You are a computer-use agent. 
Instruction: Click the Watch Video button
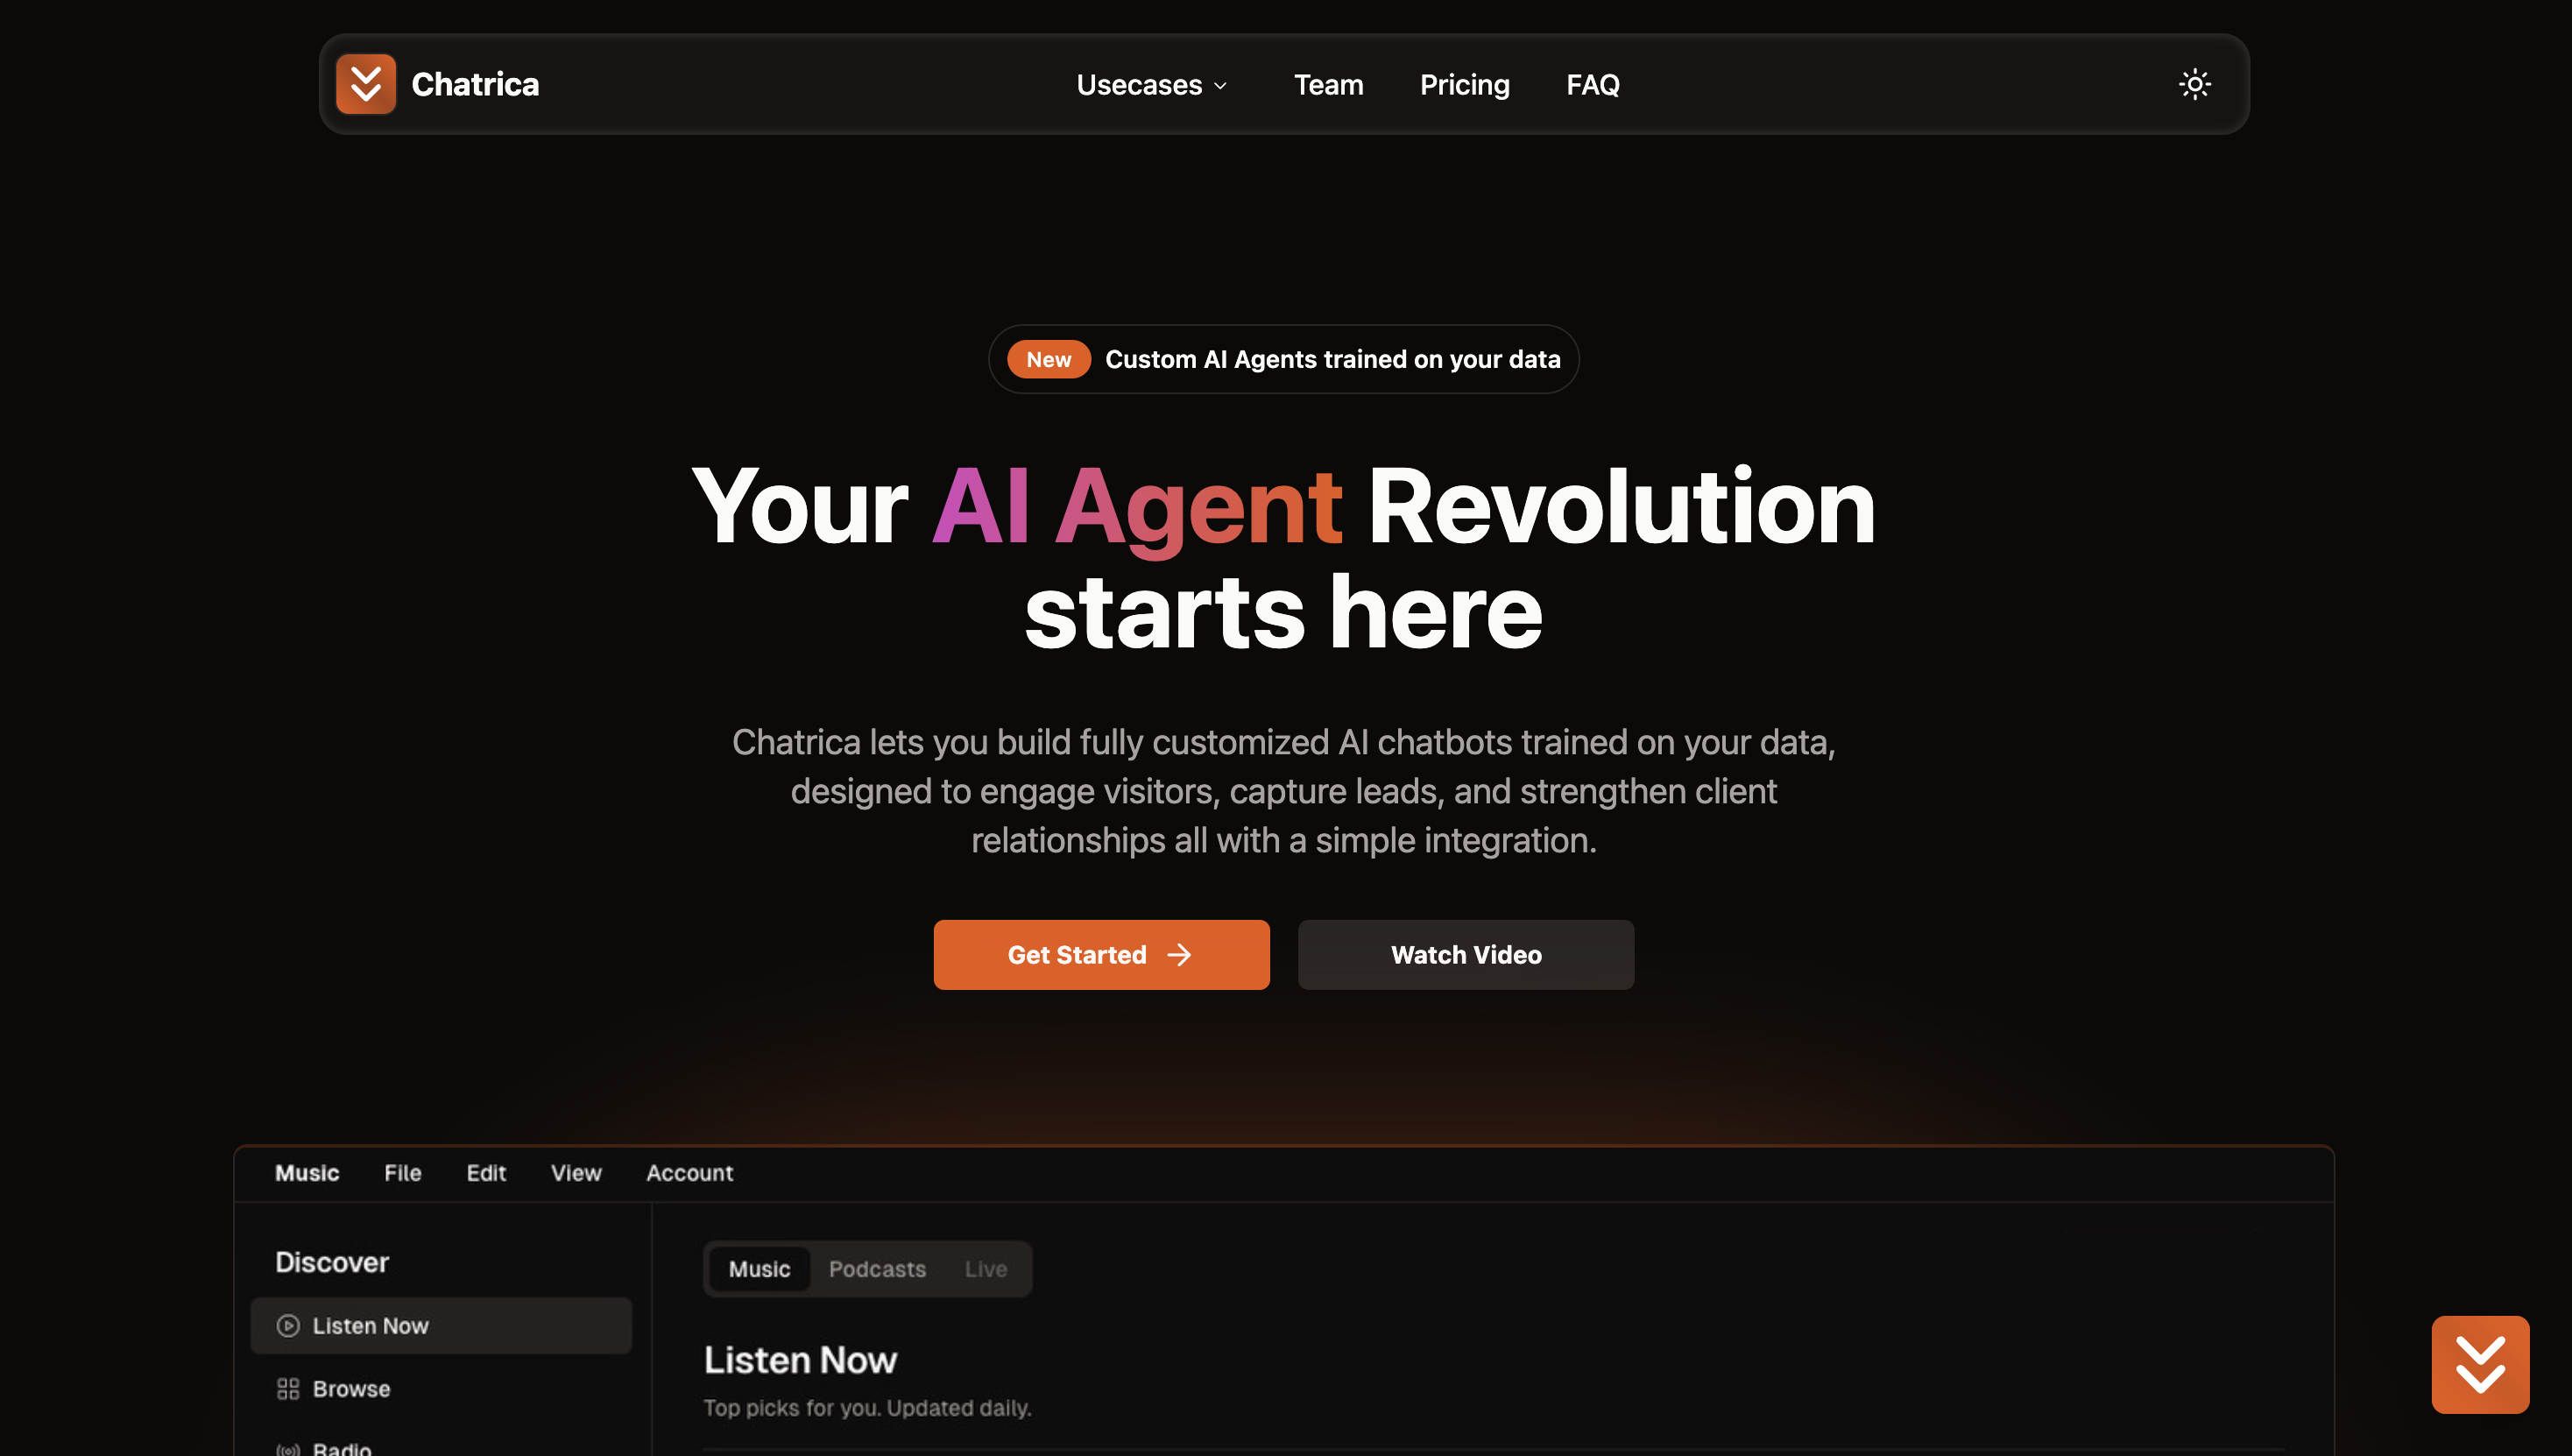point(1466,955)
